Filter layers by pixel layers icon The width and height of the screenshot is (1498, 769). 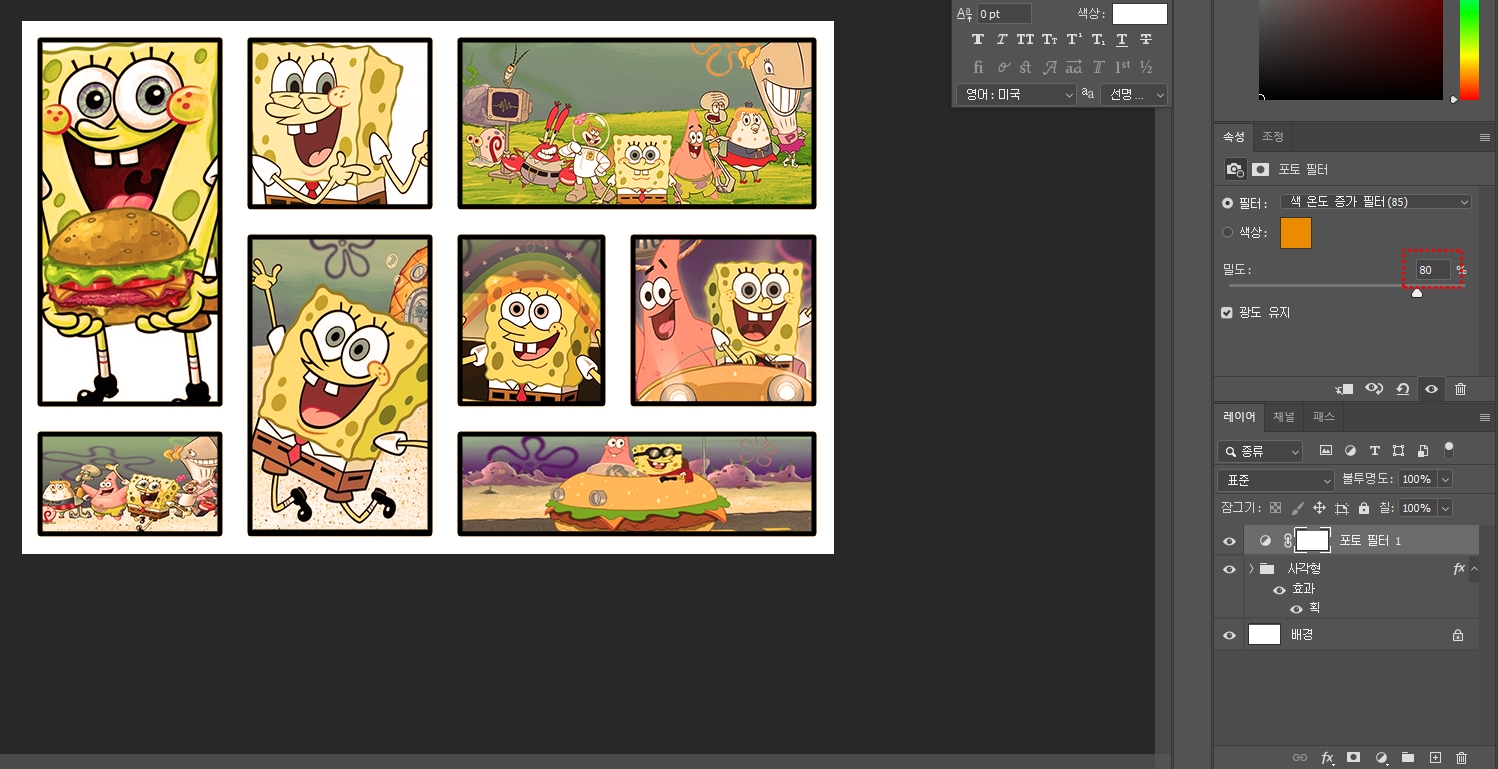pyautogui.click(x=1326, y=451)
